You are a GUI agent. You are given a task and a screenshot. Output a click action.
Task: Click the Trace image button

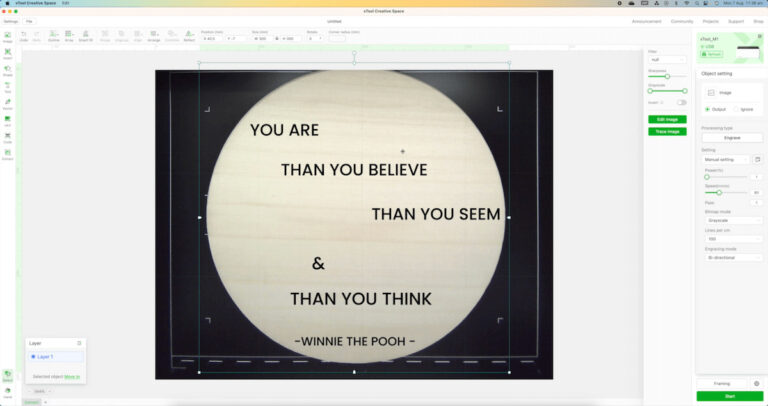(x=667, y=131)
